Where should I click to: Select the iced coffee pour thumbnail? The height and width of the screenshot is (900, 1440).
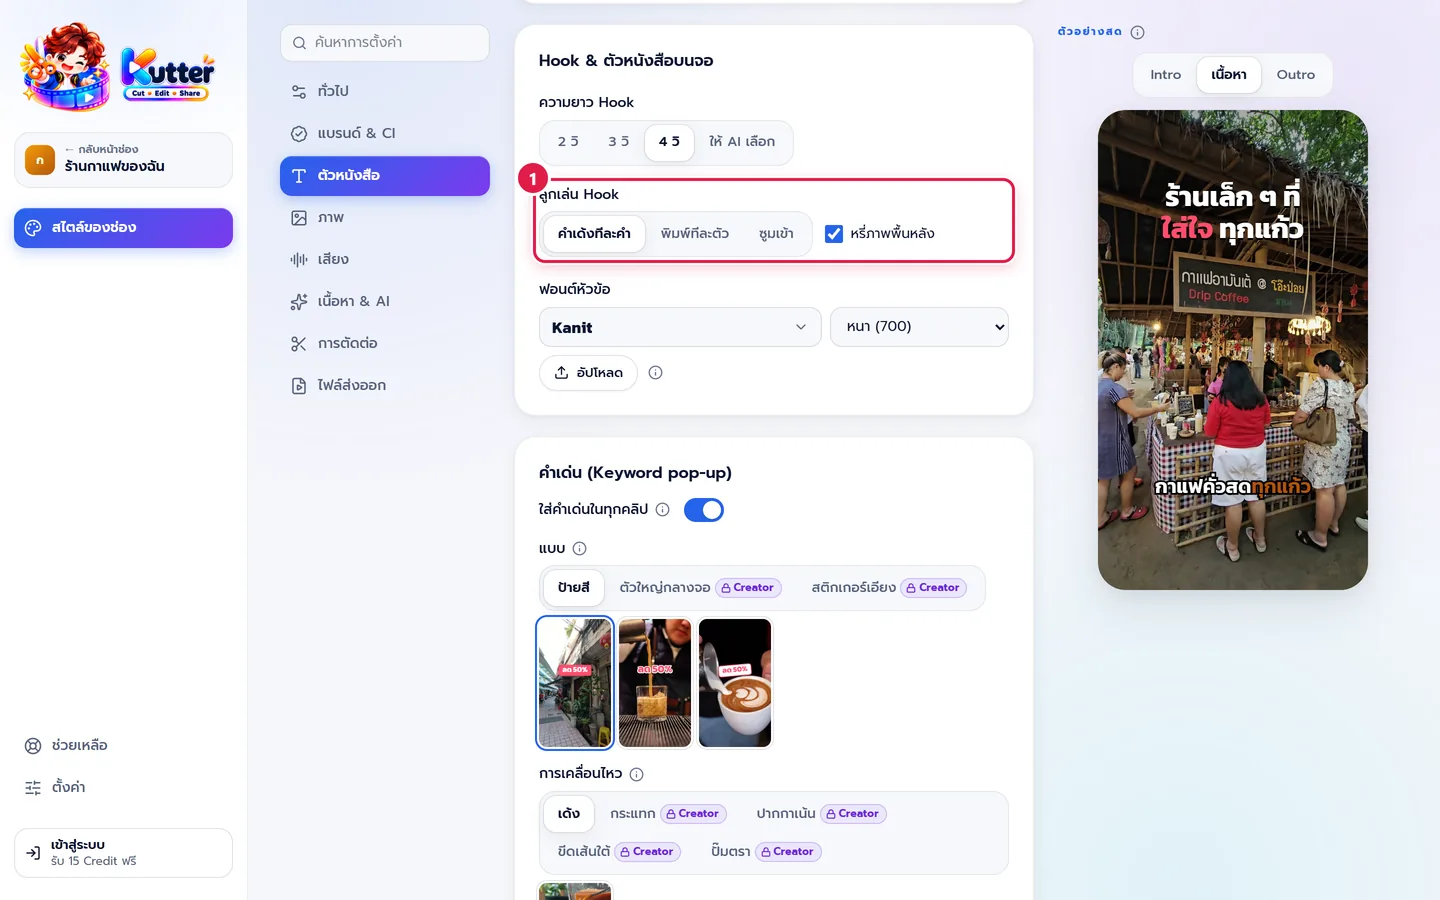coord(655,683)
